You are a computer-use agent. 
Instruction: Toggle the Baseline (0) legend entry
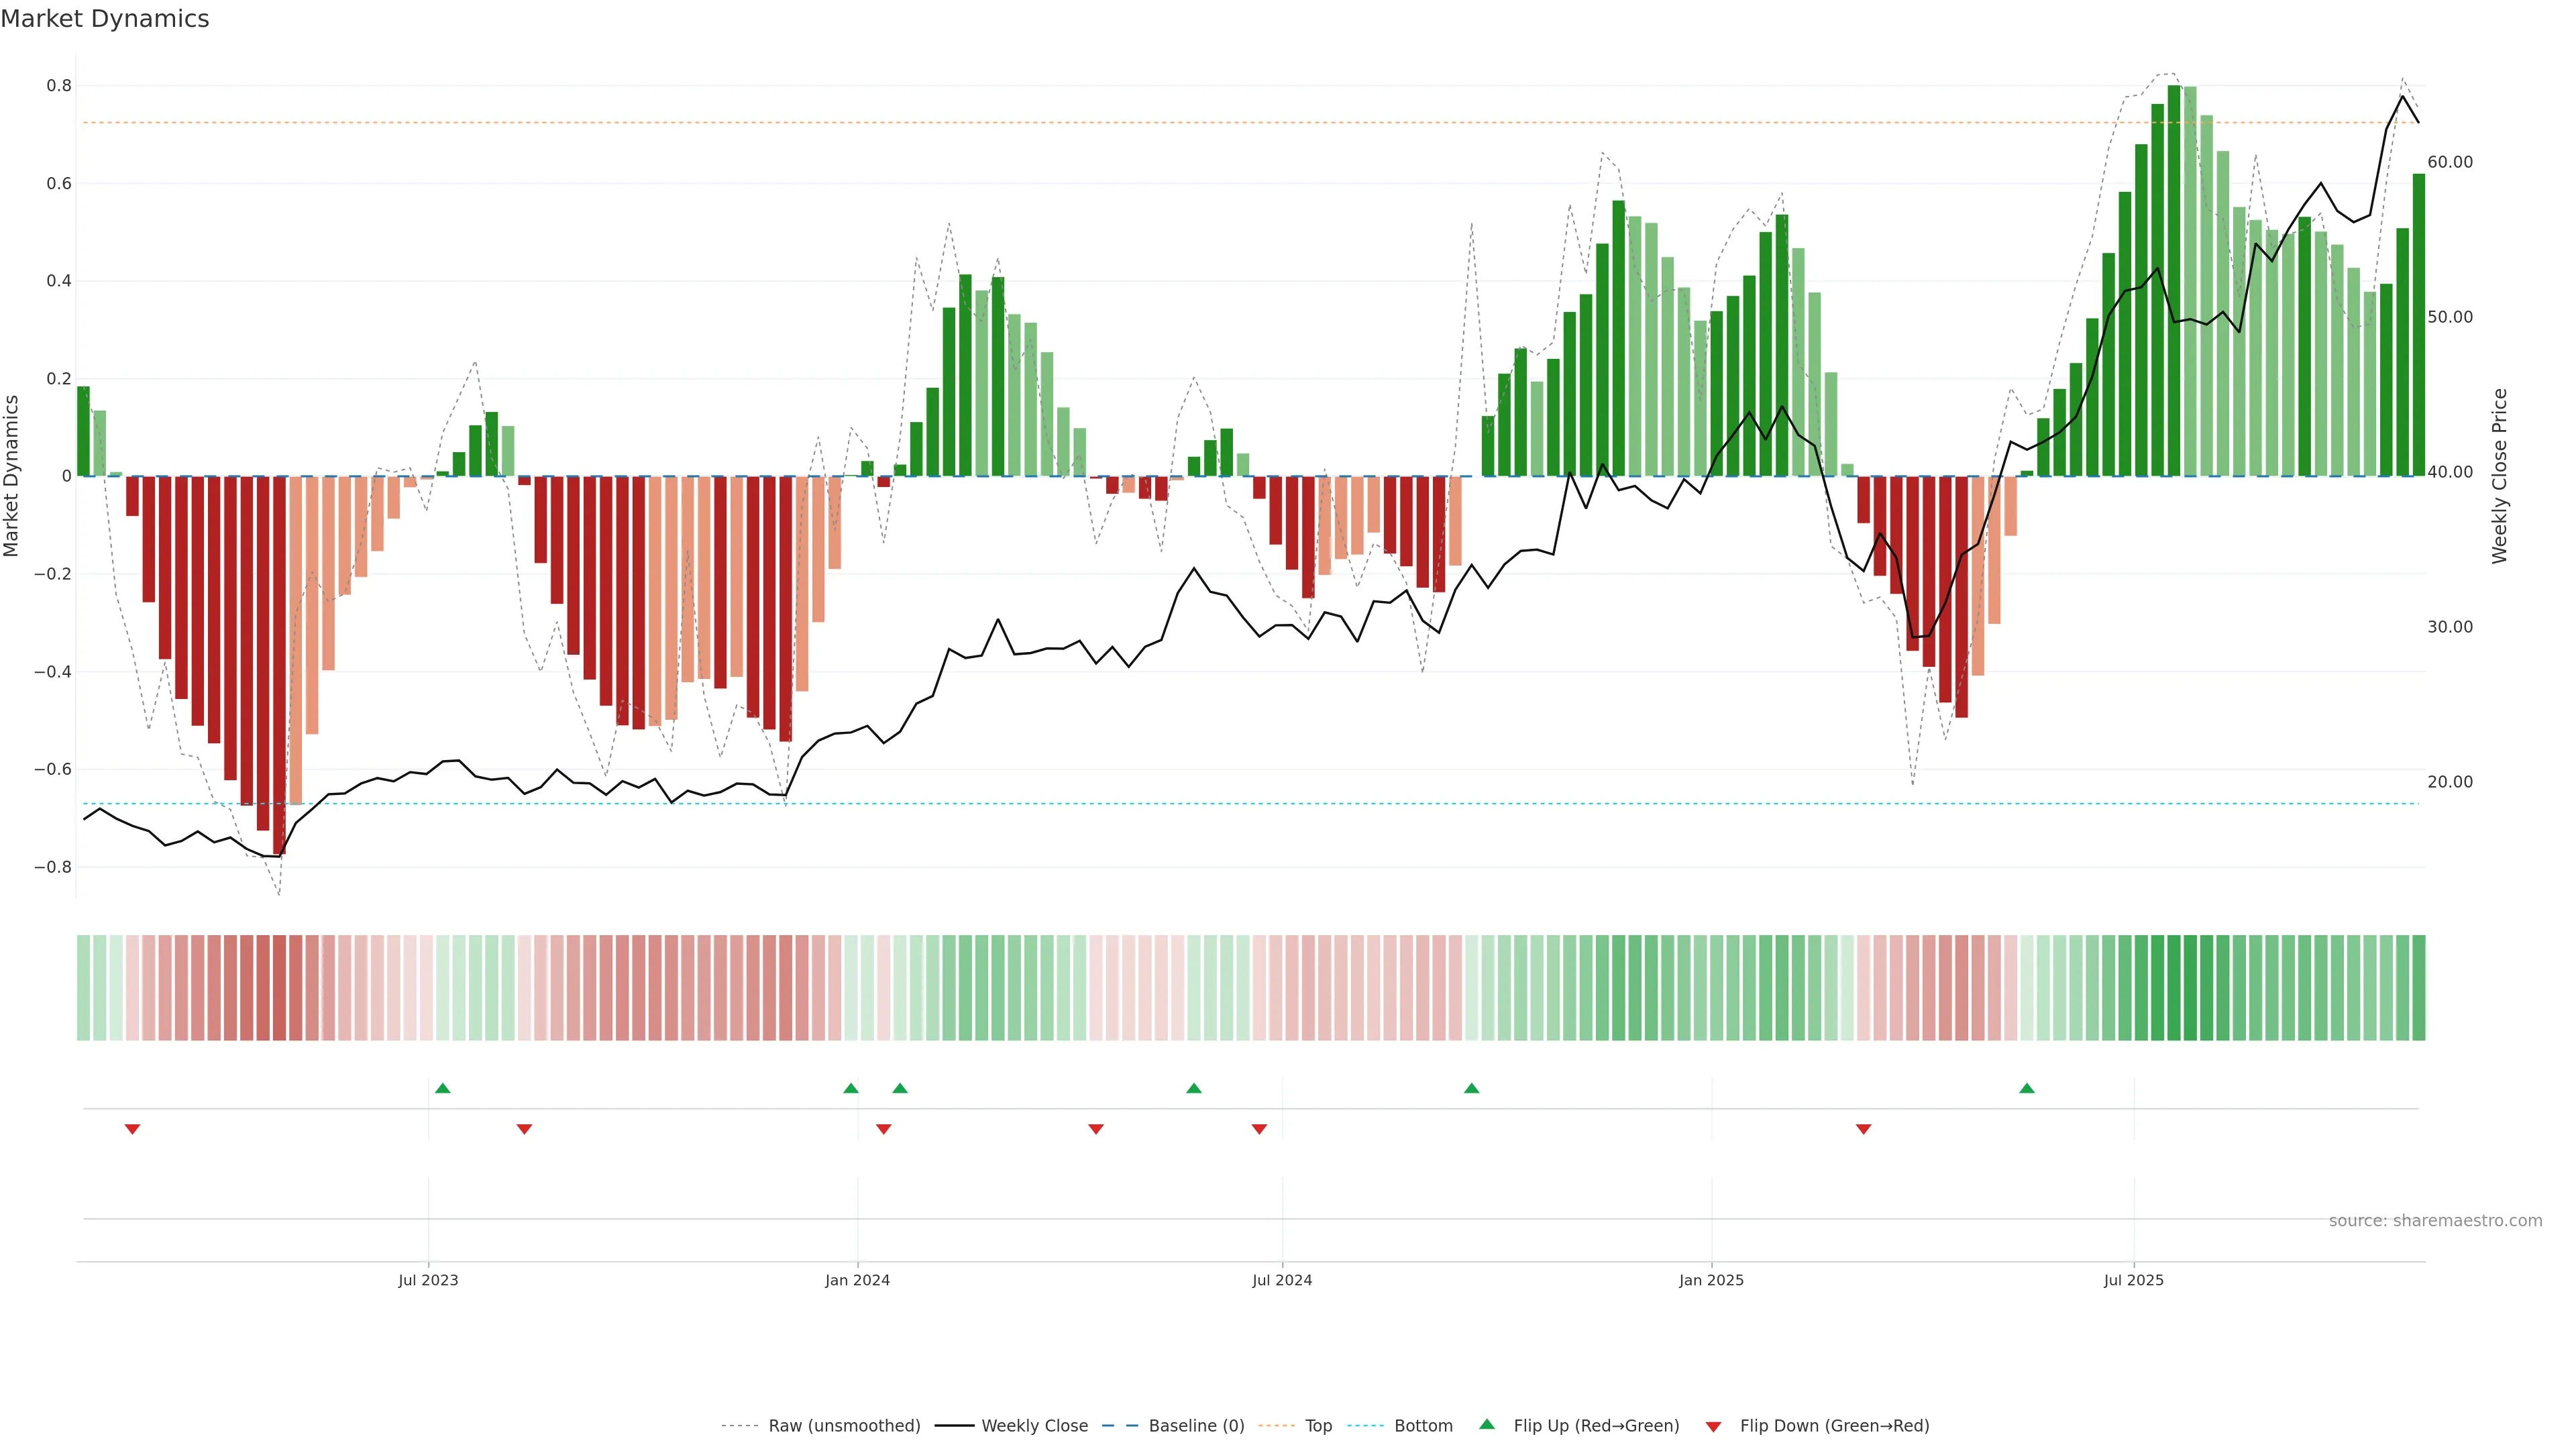[x=1196, y=1426]
